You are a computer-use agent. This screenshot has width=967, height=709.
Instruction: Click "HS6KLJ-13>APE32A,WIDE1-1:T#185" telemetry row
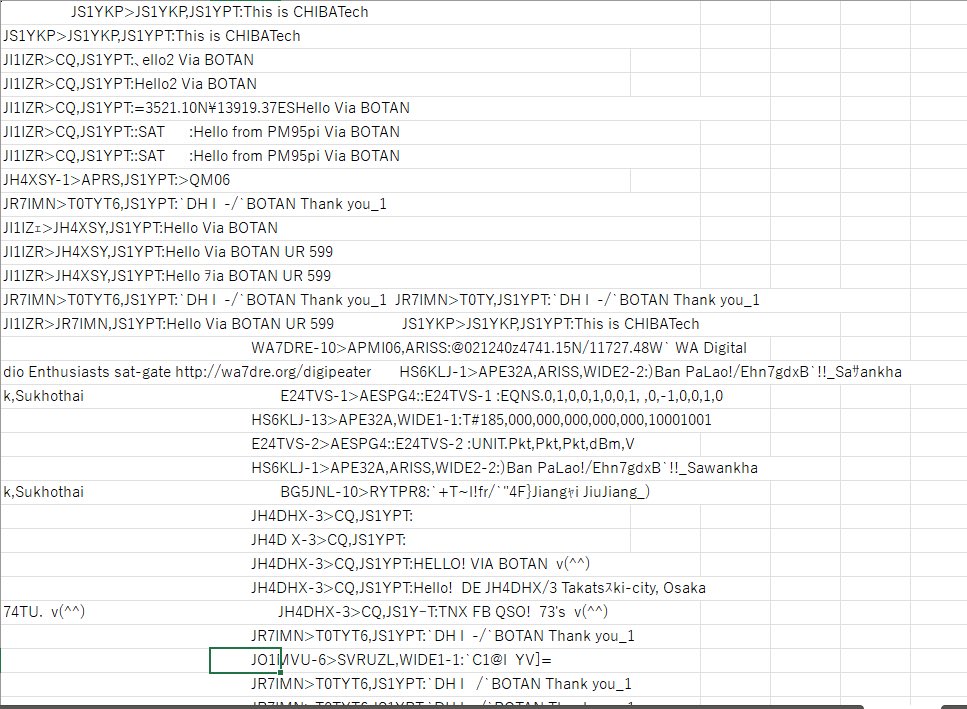coord(481,420)
